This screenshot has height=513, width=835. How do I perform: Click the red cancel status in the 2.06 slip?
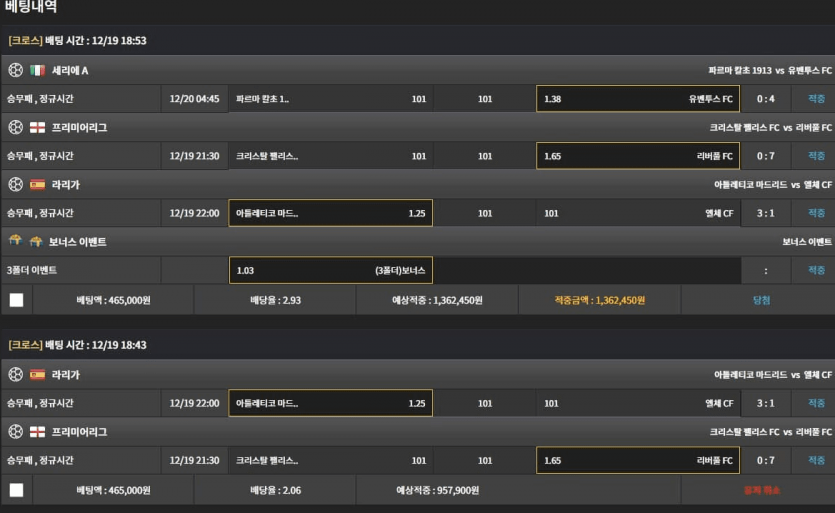(x=762, y=490)
